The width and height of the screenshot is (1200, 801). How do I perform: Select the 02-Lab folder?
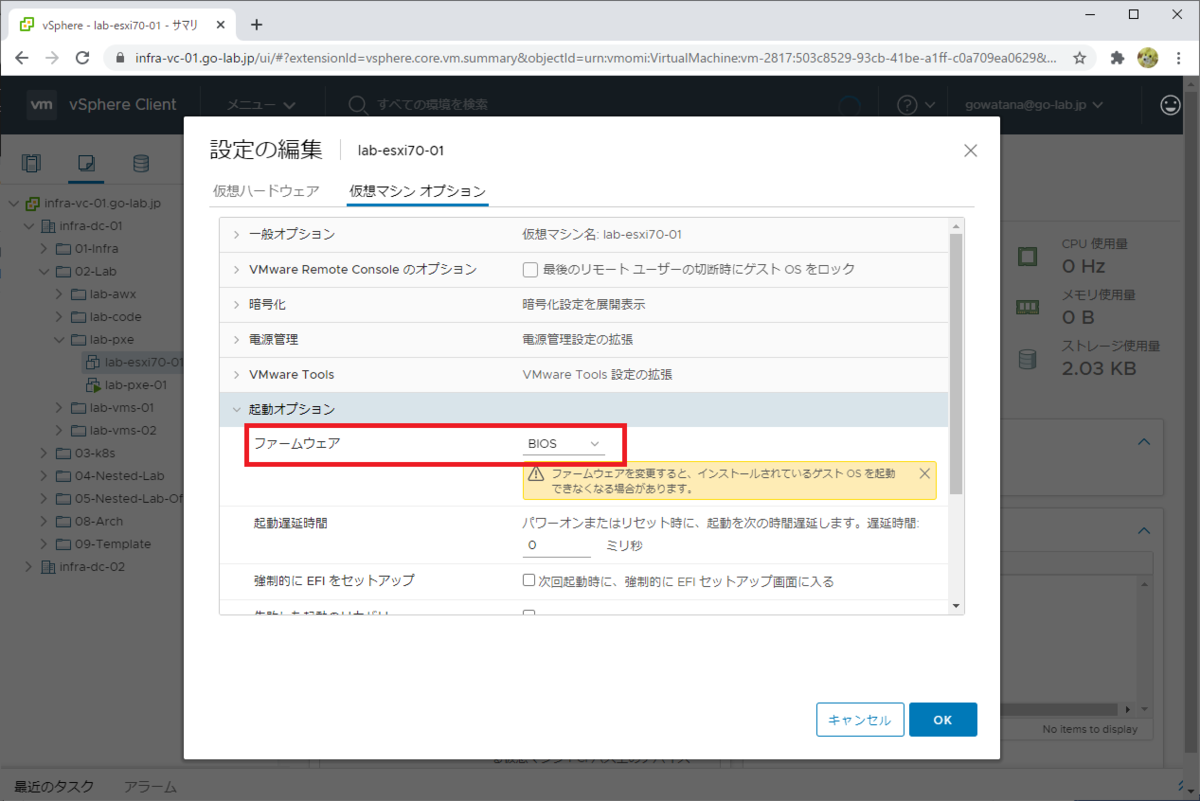pos(97,271)
